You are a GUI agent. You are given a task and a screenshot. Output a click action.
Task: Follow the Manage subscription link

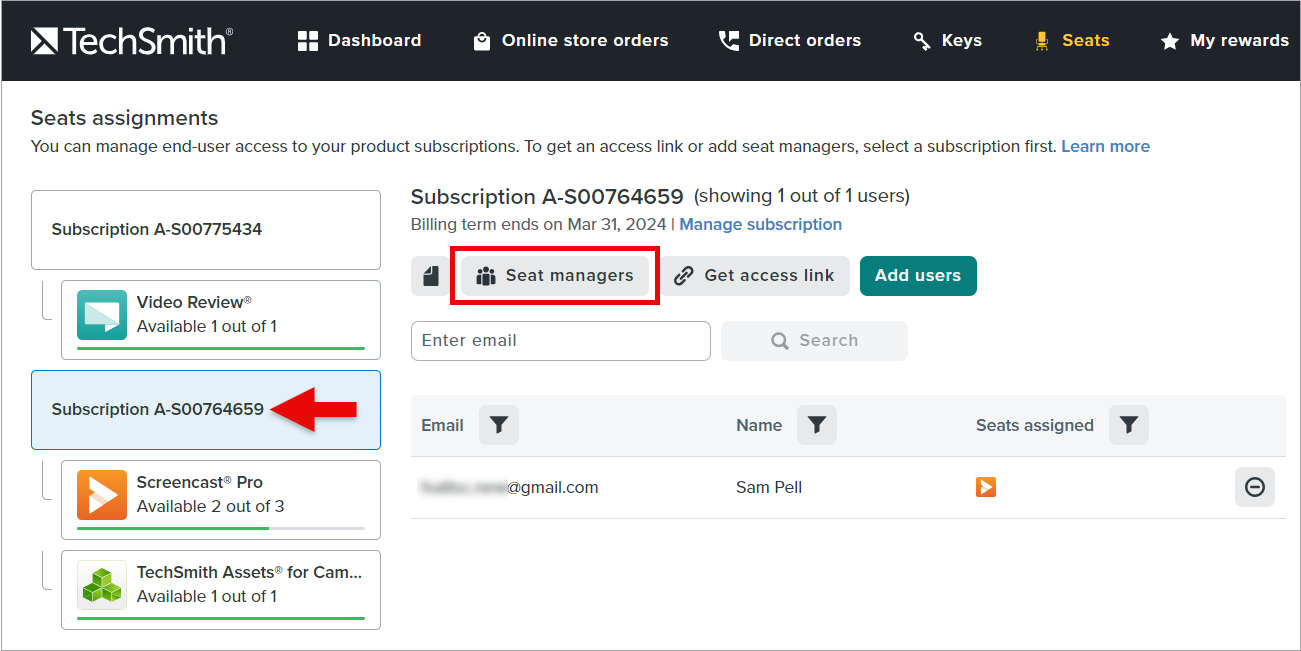click(760, 224)
